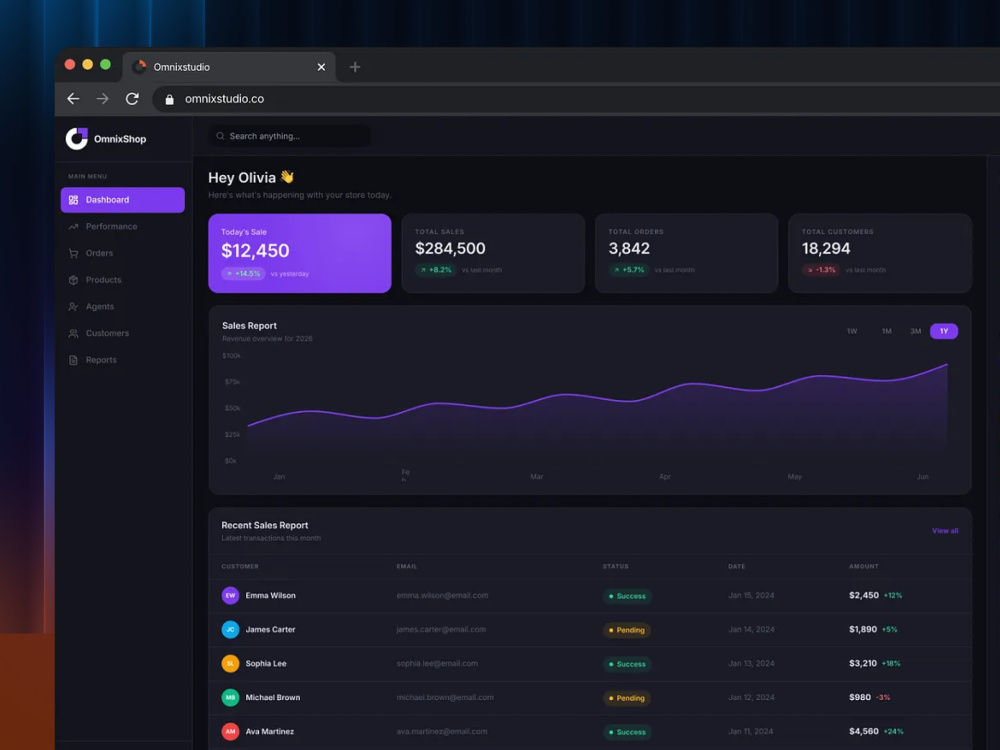
Task: Click the -1.3% Total Customers badge
Action: [821, 270]
